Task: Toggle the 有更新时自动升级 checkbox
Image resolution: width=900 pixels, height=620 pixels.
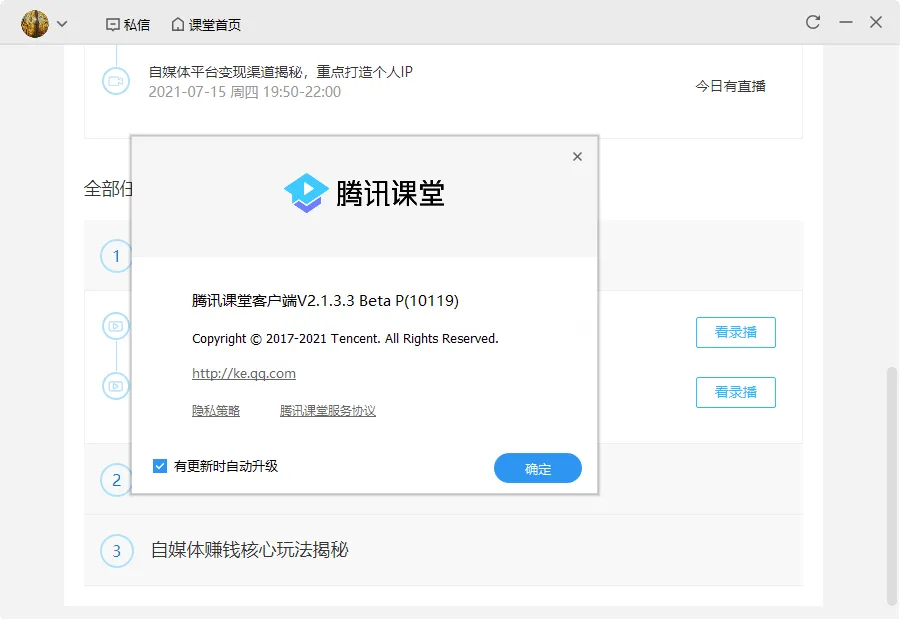Action: 160,466
